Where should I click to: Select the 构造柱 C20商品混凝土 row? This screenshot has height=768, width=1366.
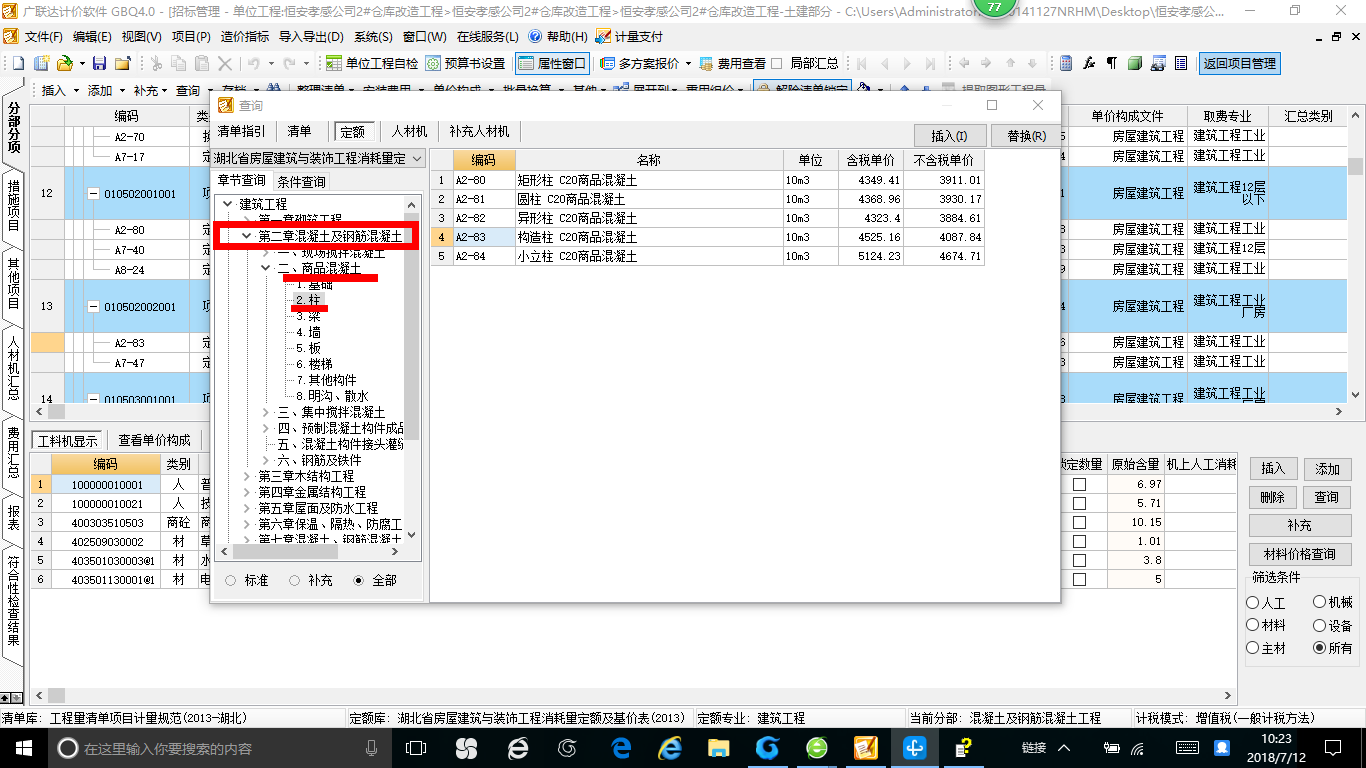coord(707,237)
